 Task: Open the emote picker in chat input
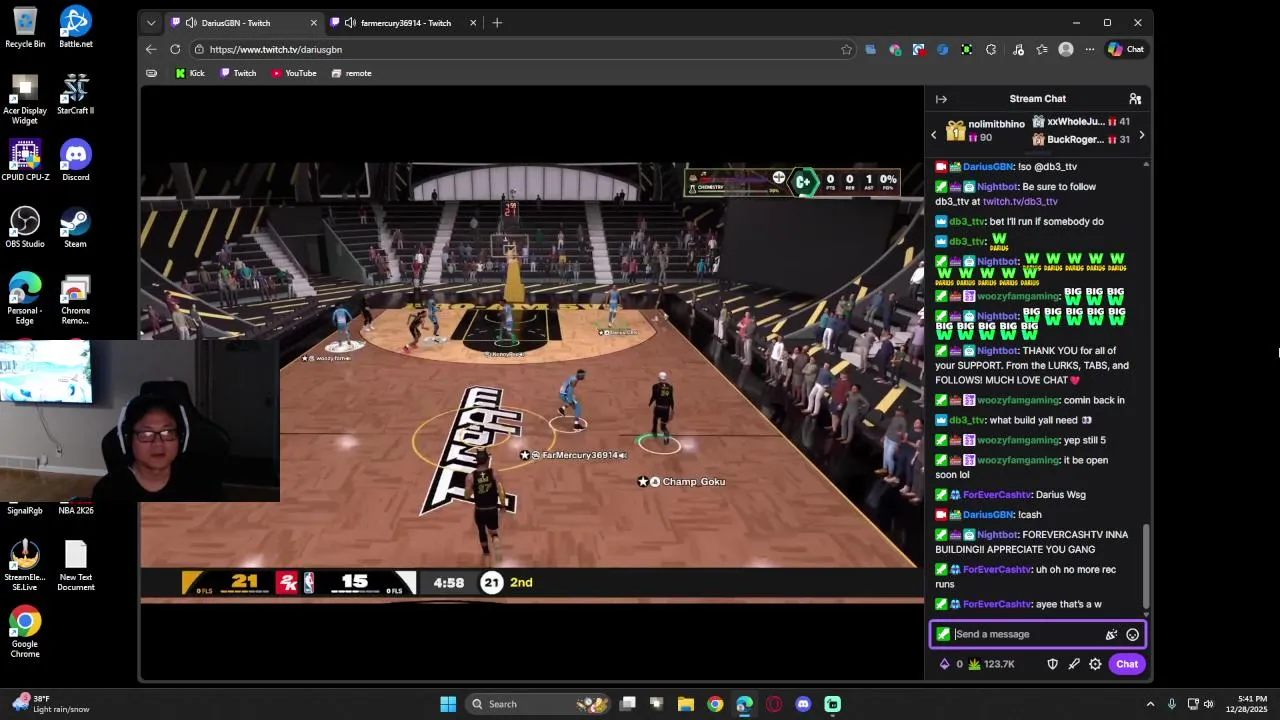coord(1132,634)
